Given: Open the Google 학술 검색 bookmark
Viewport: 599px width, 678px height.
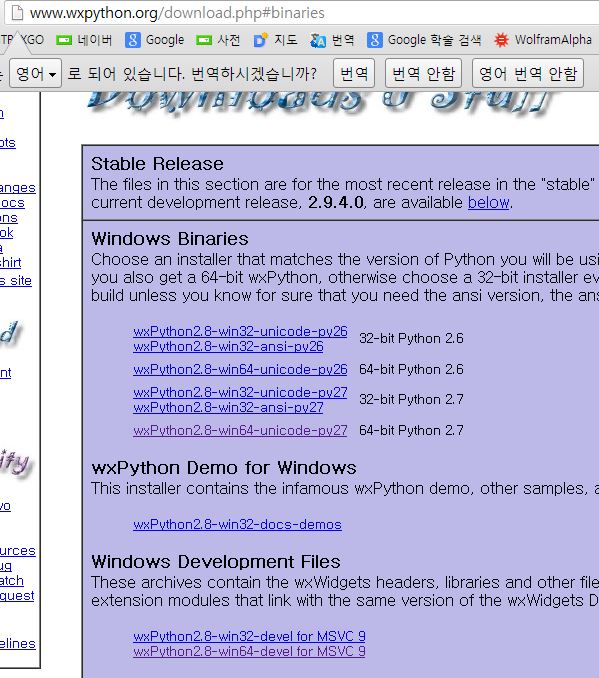Looking at the screenshot, I should click(424, 40).
